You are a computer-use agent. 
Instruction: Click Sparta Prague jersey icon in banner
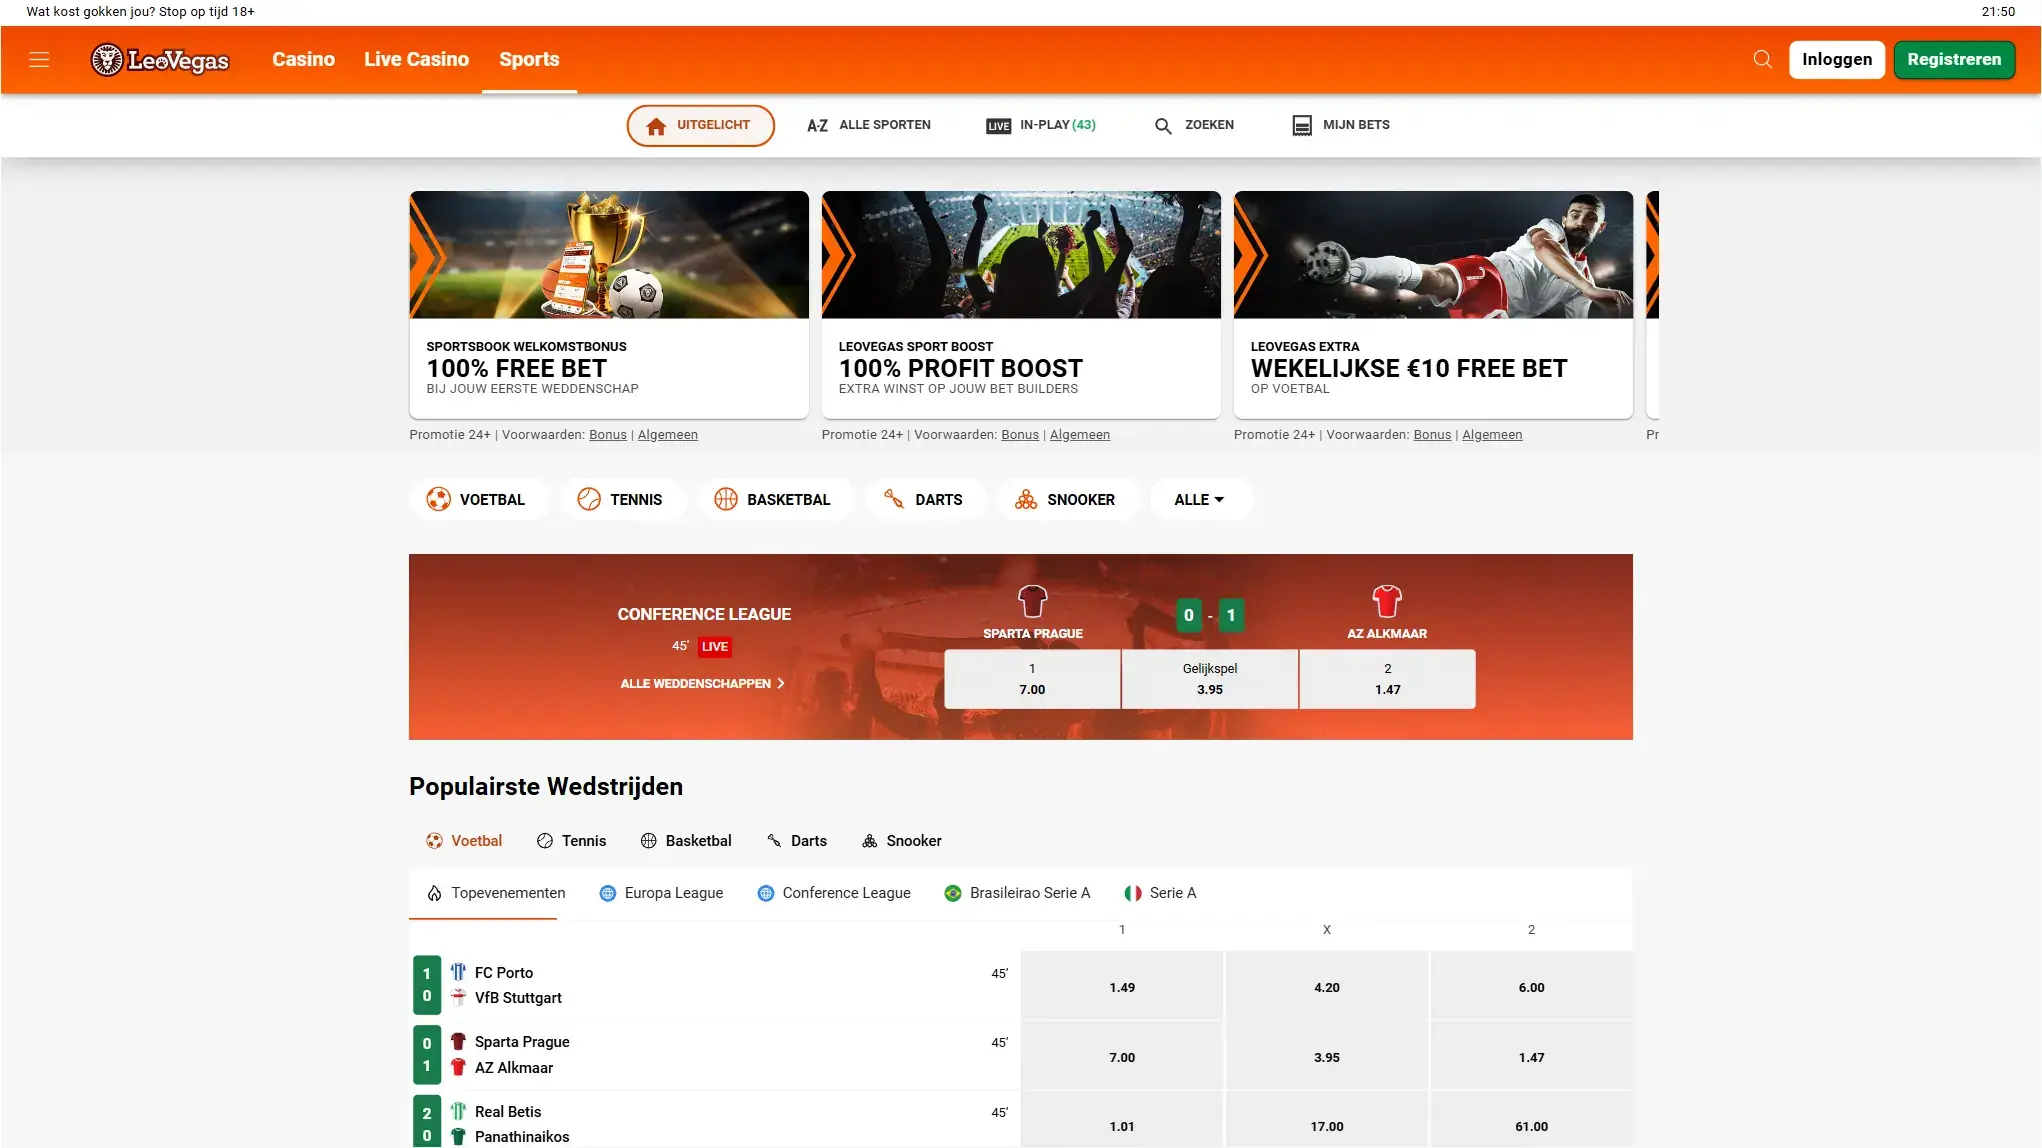click(x=1032, y=602)
